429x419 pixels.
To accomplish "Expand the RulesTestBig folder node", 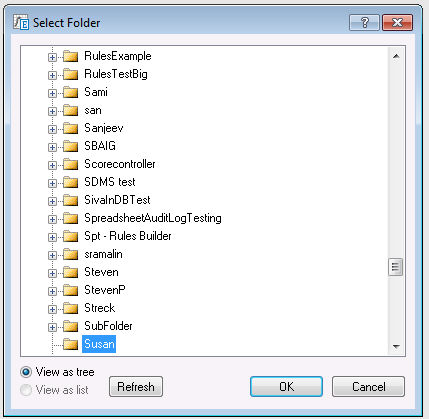I will pyautogui.click(x=52, y=75).
